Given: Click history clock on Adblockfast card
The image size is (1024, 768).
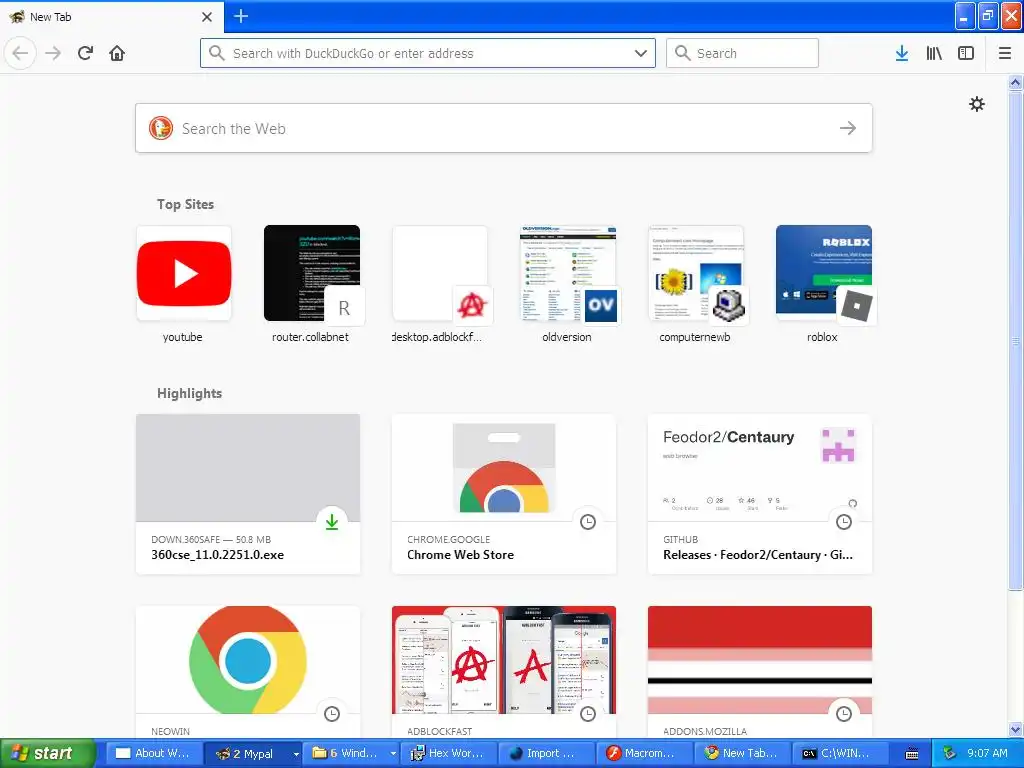Looking at the screenshot, I should [588, 714].
